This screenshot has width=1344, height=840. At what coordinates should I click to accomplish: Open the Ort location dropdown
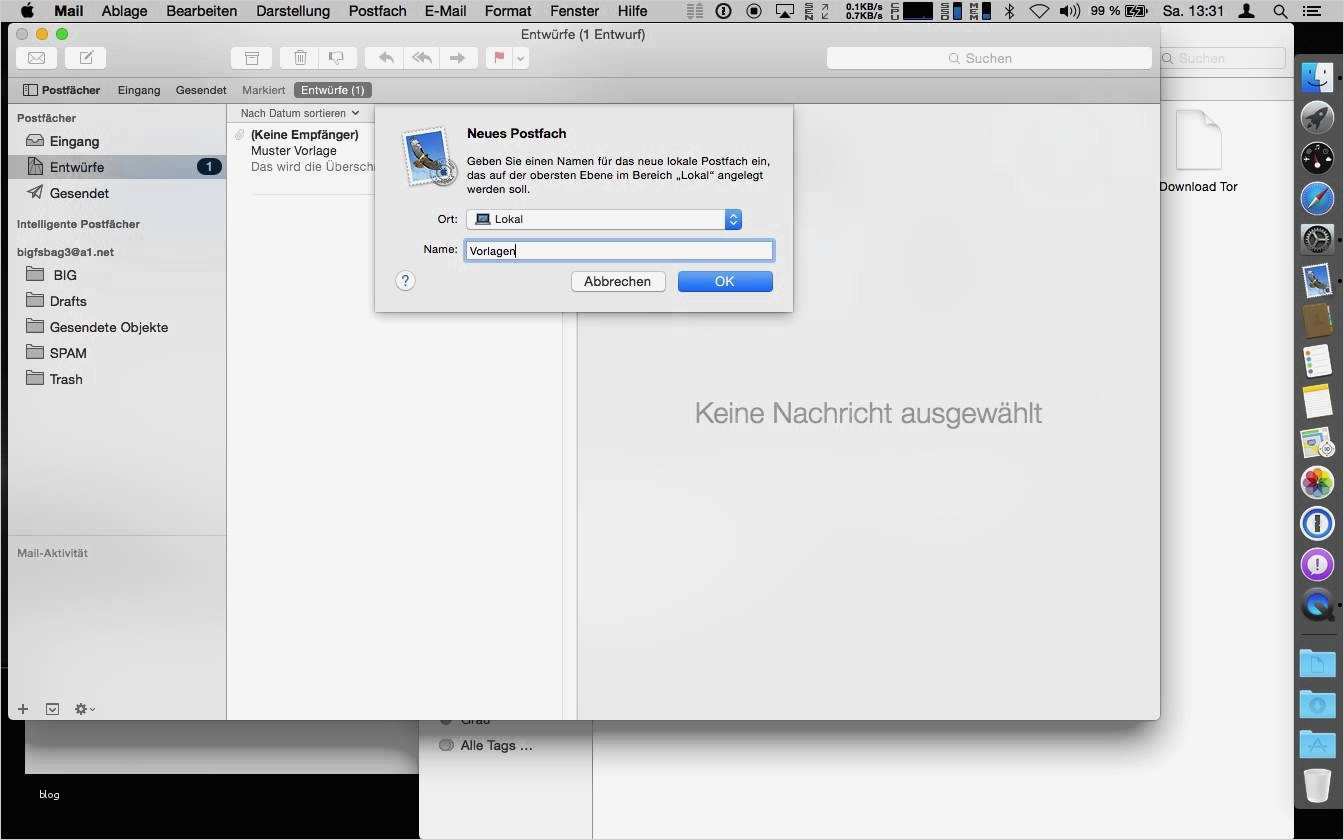coord(604,219)
